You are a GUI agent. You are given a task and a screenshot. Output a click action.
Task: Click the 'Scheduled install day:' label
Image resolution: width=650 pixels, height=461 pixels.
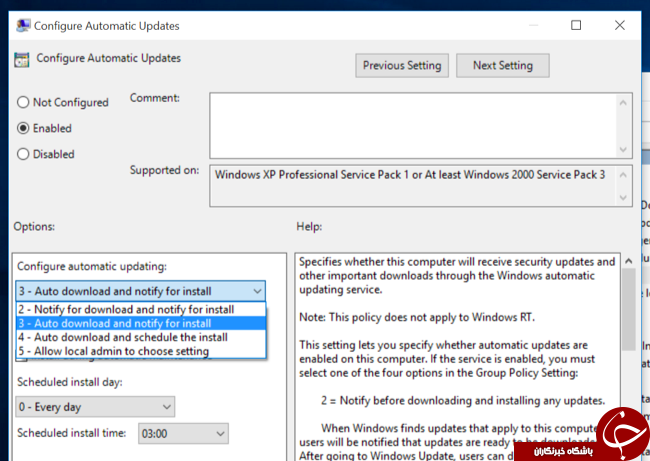click(70, 382)
